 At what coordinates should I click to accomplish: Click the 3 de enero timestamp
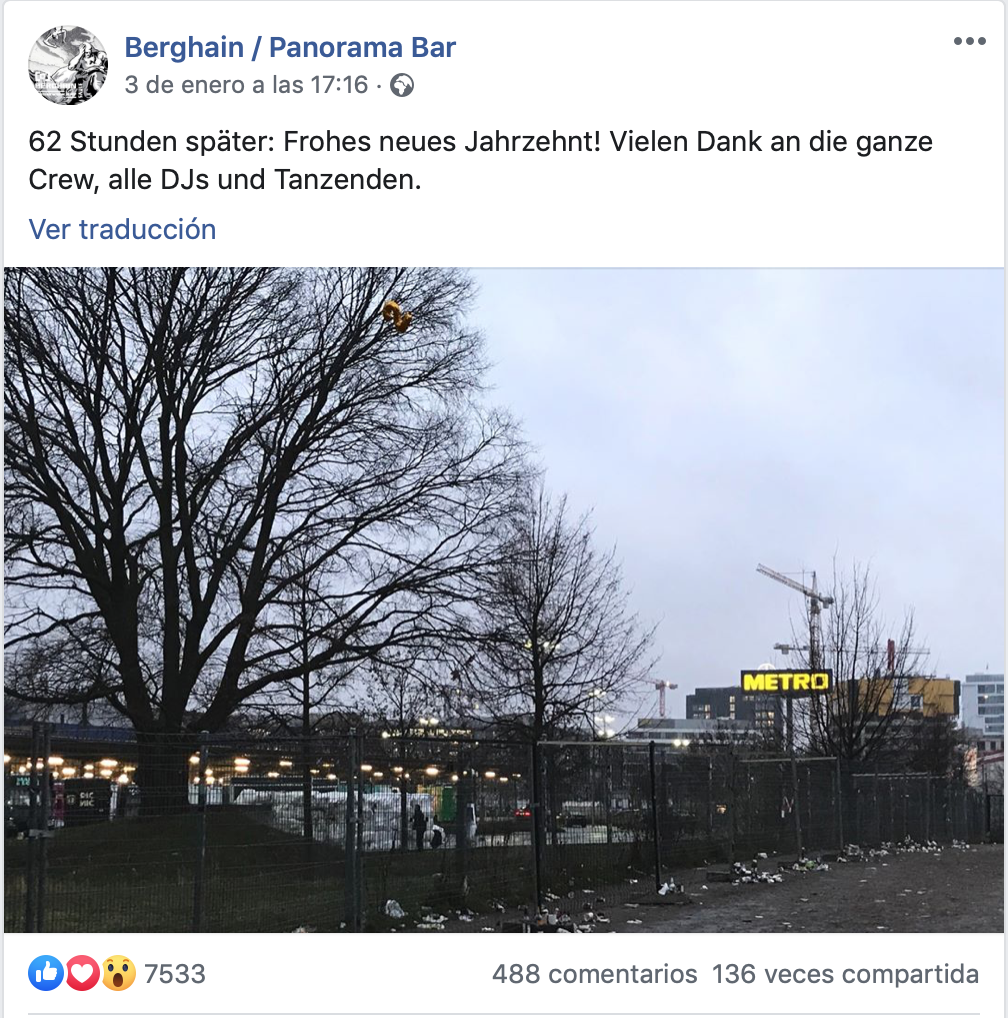pos(246,85)
